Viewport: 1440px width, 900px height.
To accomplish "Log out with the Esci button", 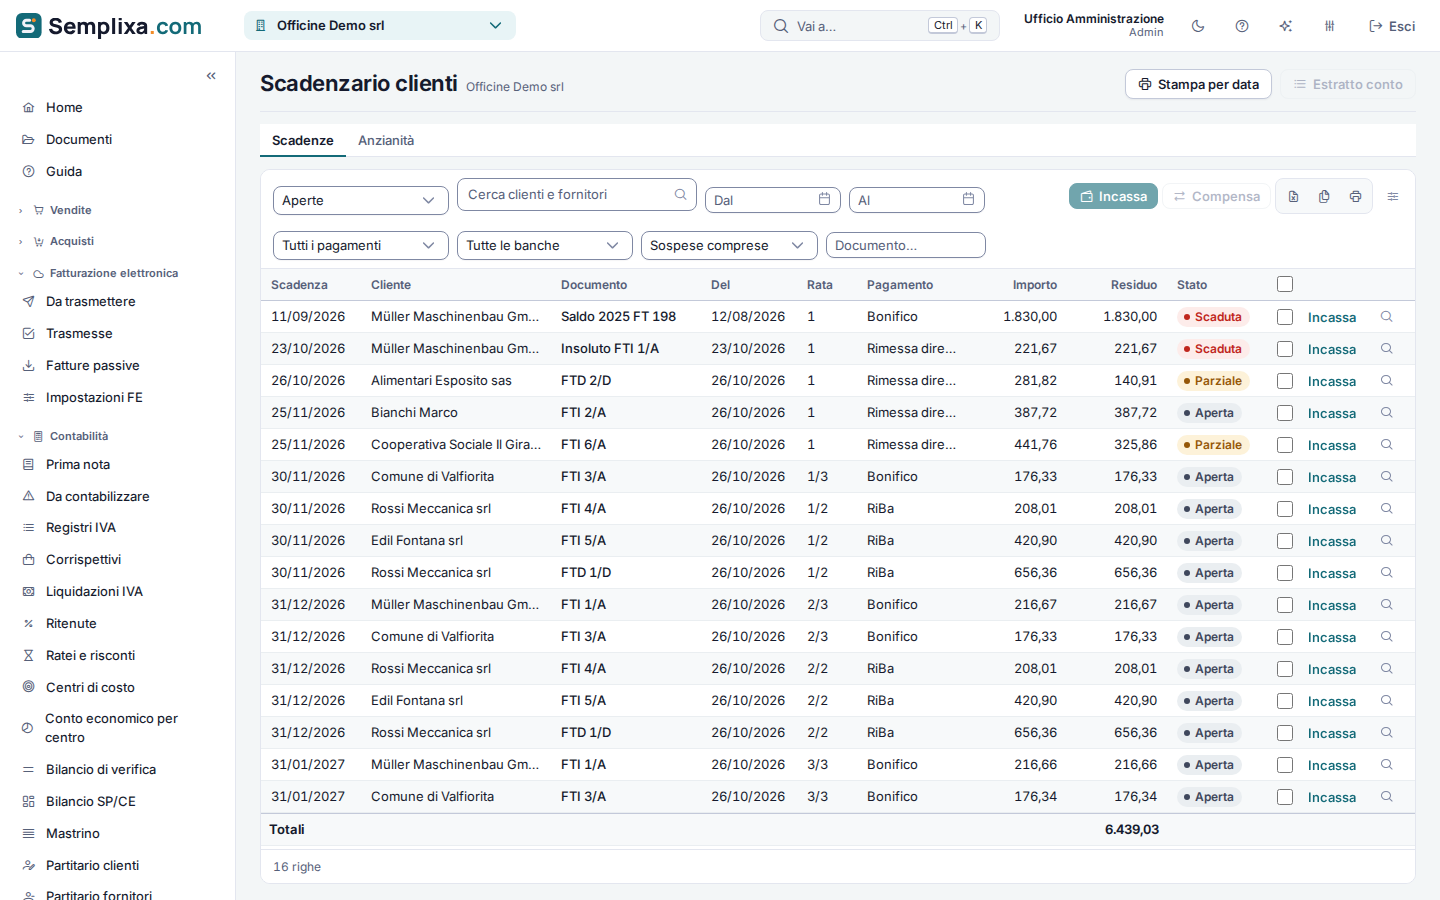I will click(x=1392, y=26).
